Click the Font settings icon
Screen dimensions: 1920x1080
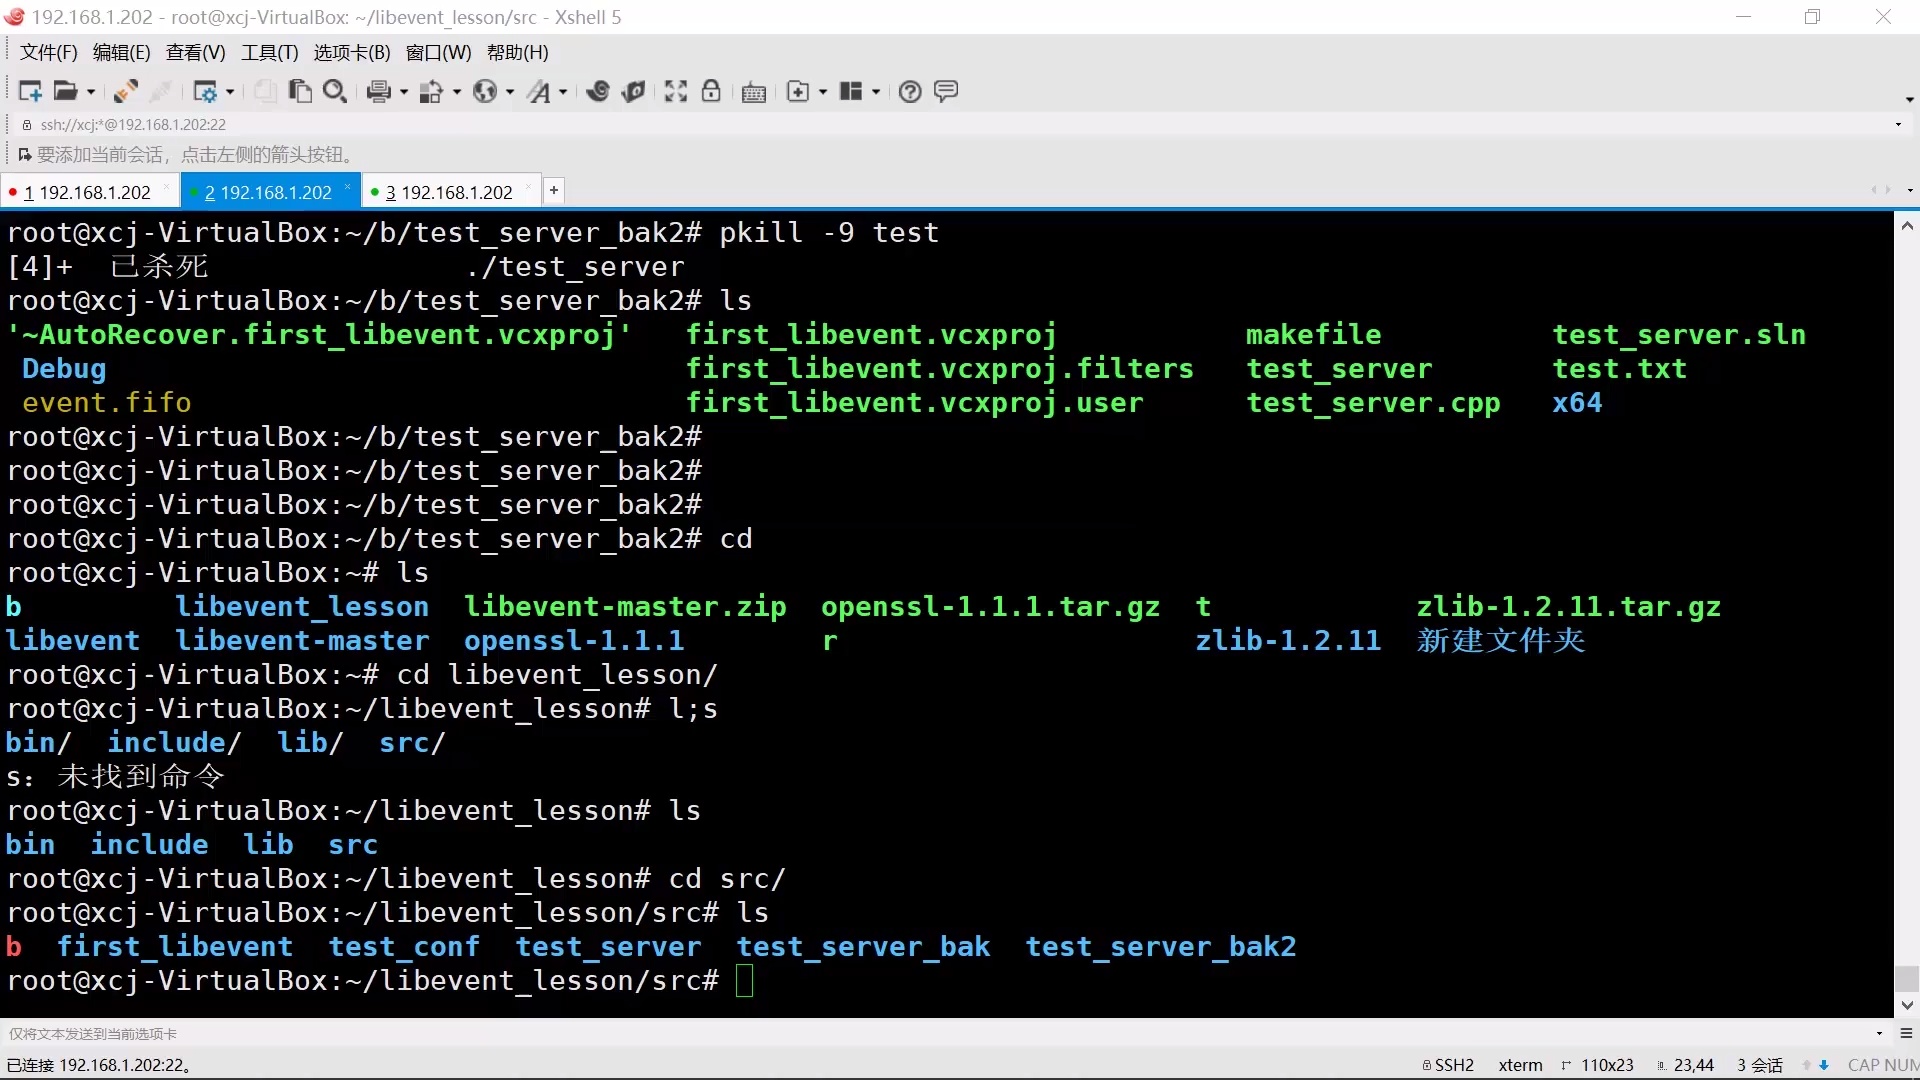click(x=539, y=92)
